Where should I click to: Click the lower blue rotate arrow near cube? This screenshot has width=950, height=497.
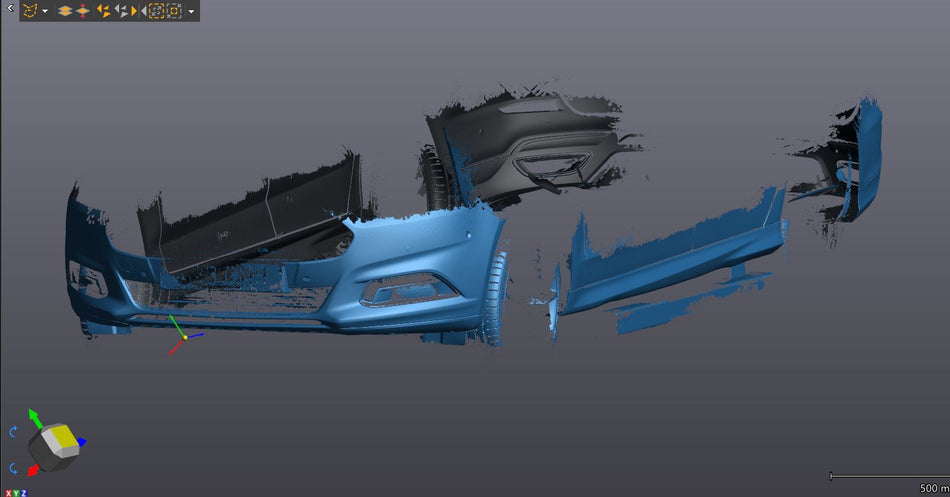click(13, 468)
